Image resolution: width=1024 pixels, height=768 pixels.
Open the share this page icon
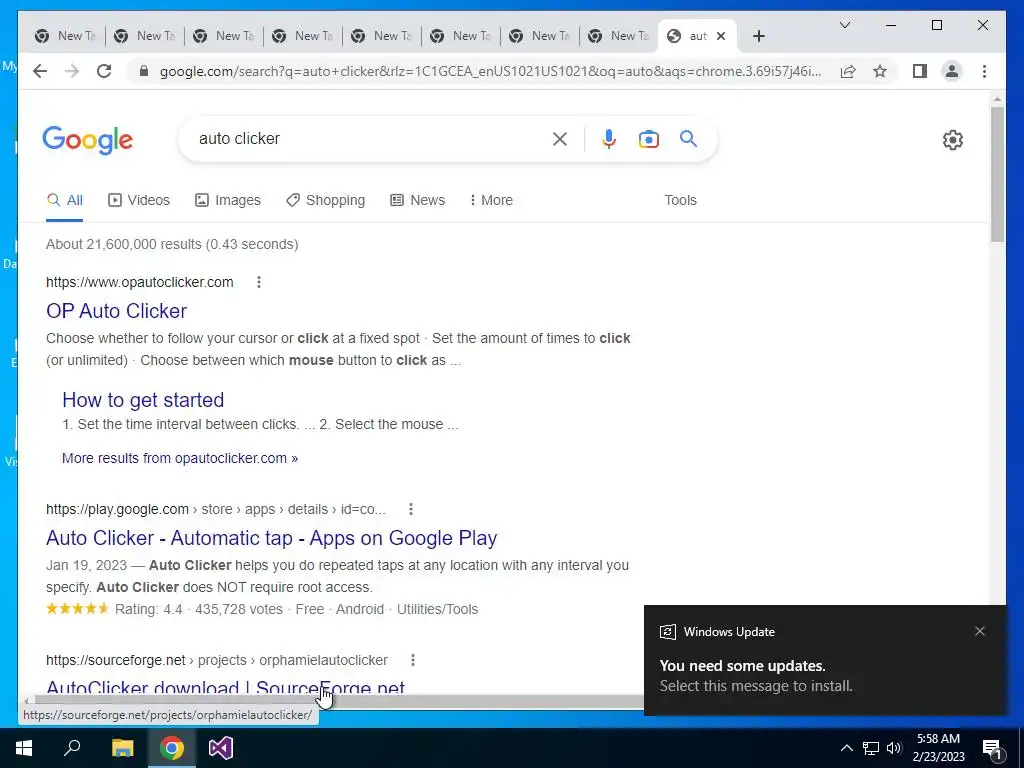coord(848,71)
